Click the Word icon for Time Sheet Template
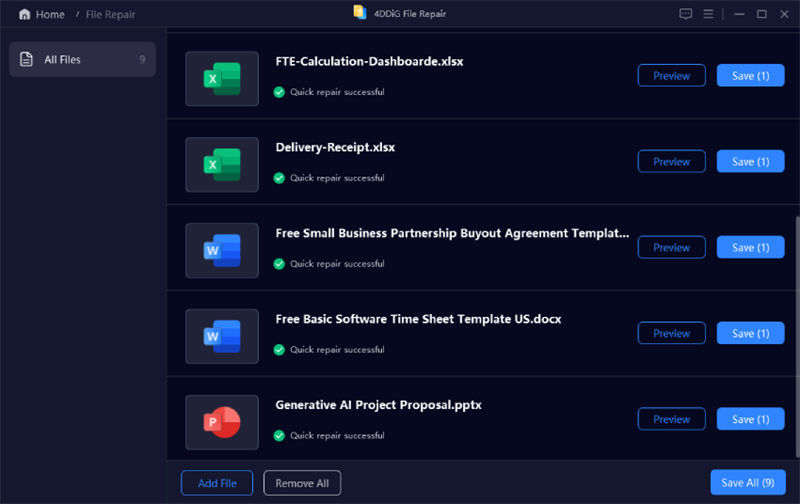800x504 pixels. pos(222,337)
